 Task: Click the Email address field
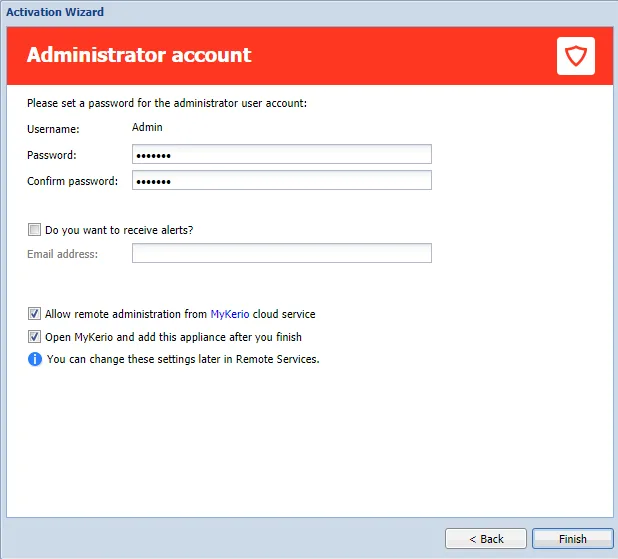[x=282, y=253]
